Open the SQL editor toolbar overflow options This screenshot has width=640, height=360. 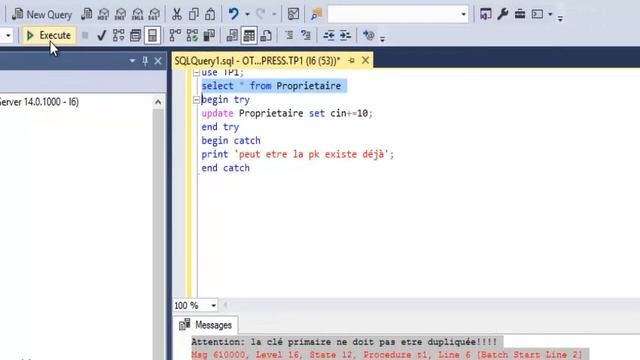click(382, 39)
